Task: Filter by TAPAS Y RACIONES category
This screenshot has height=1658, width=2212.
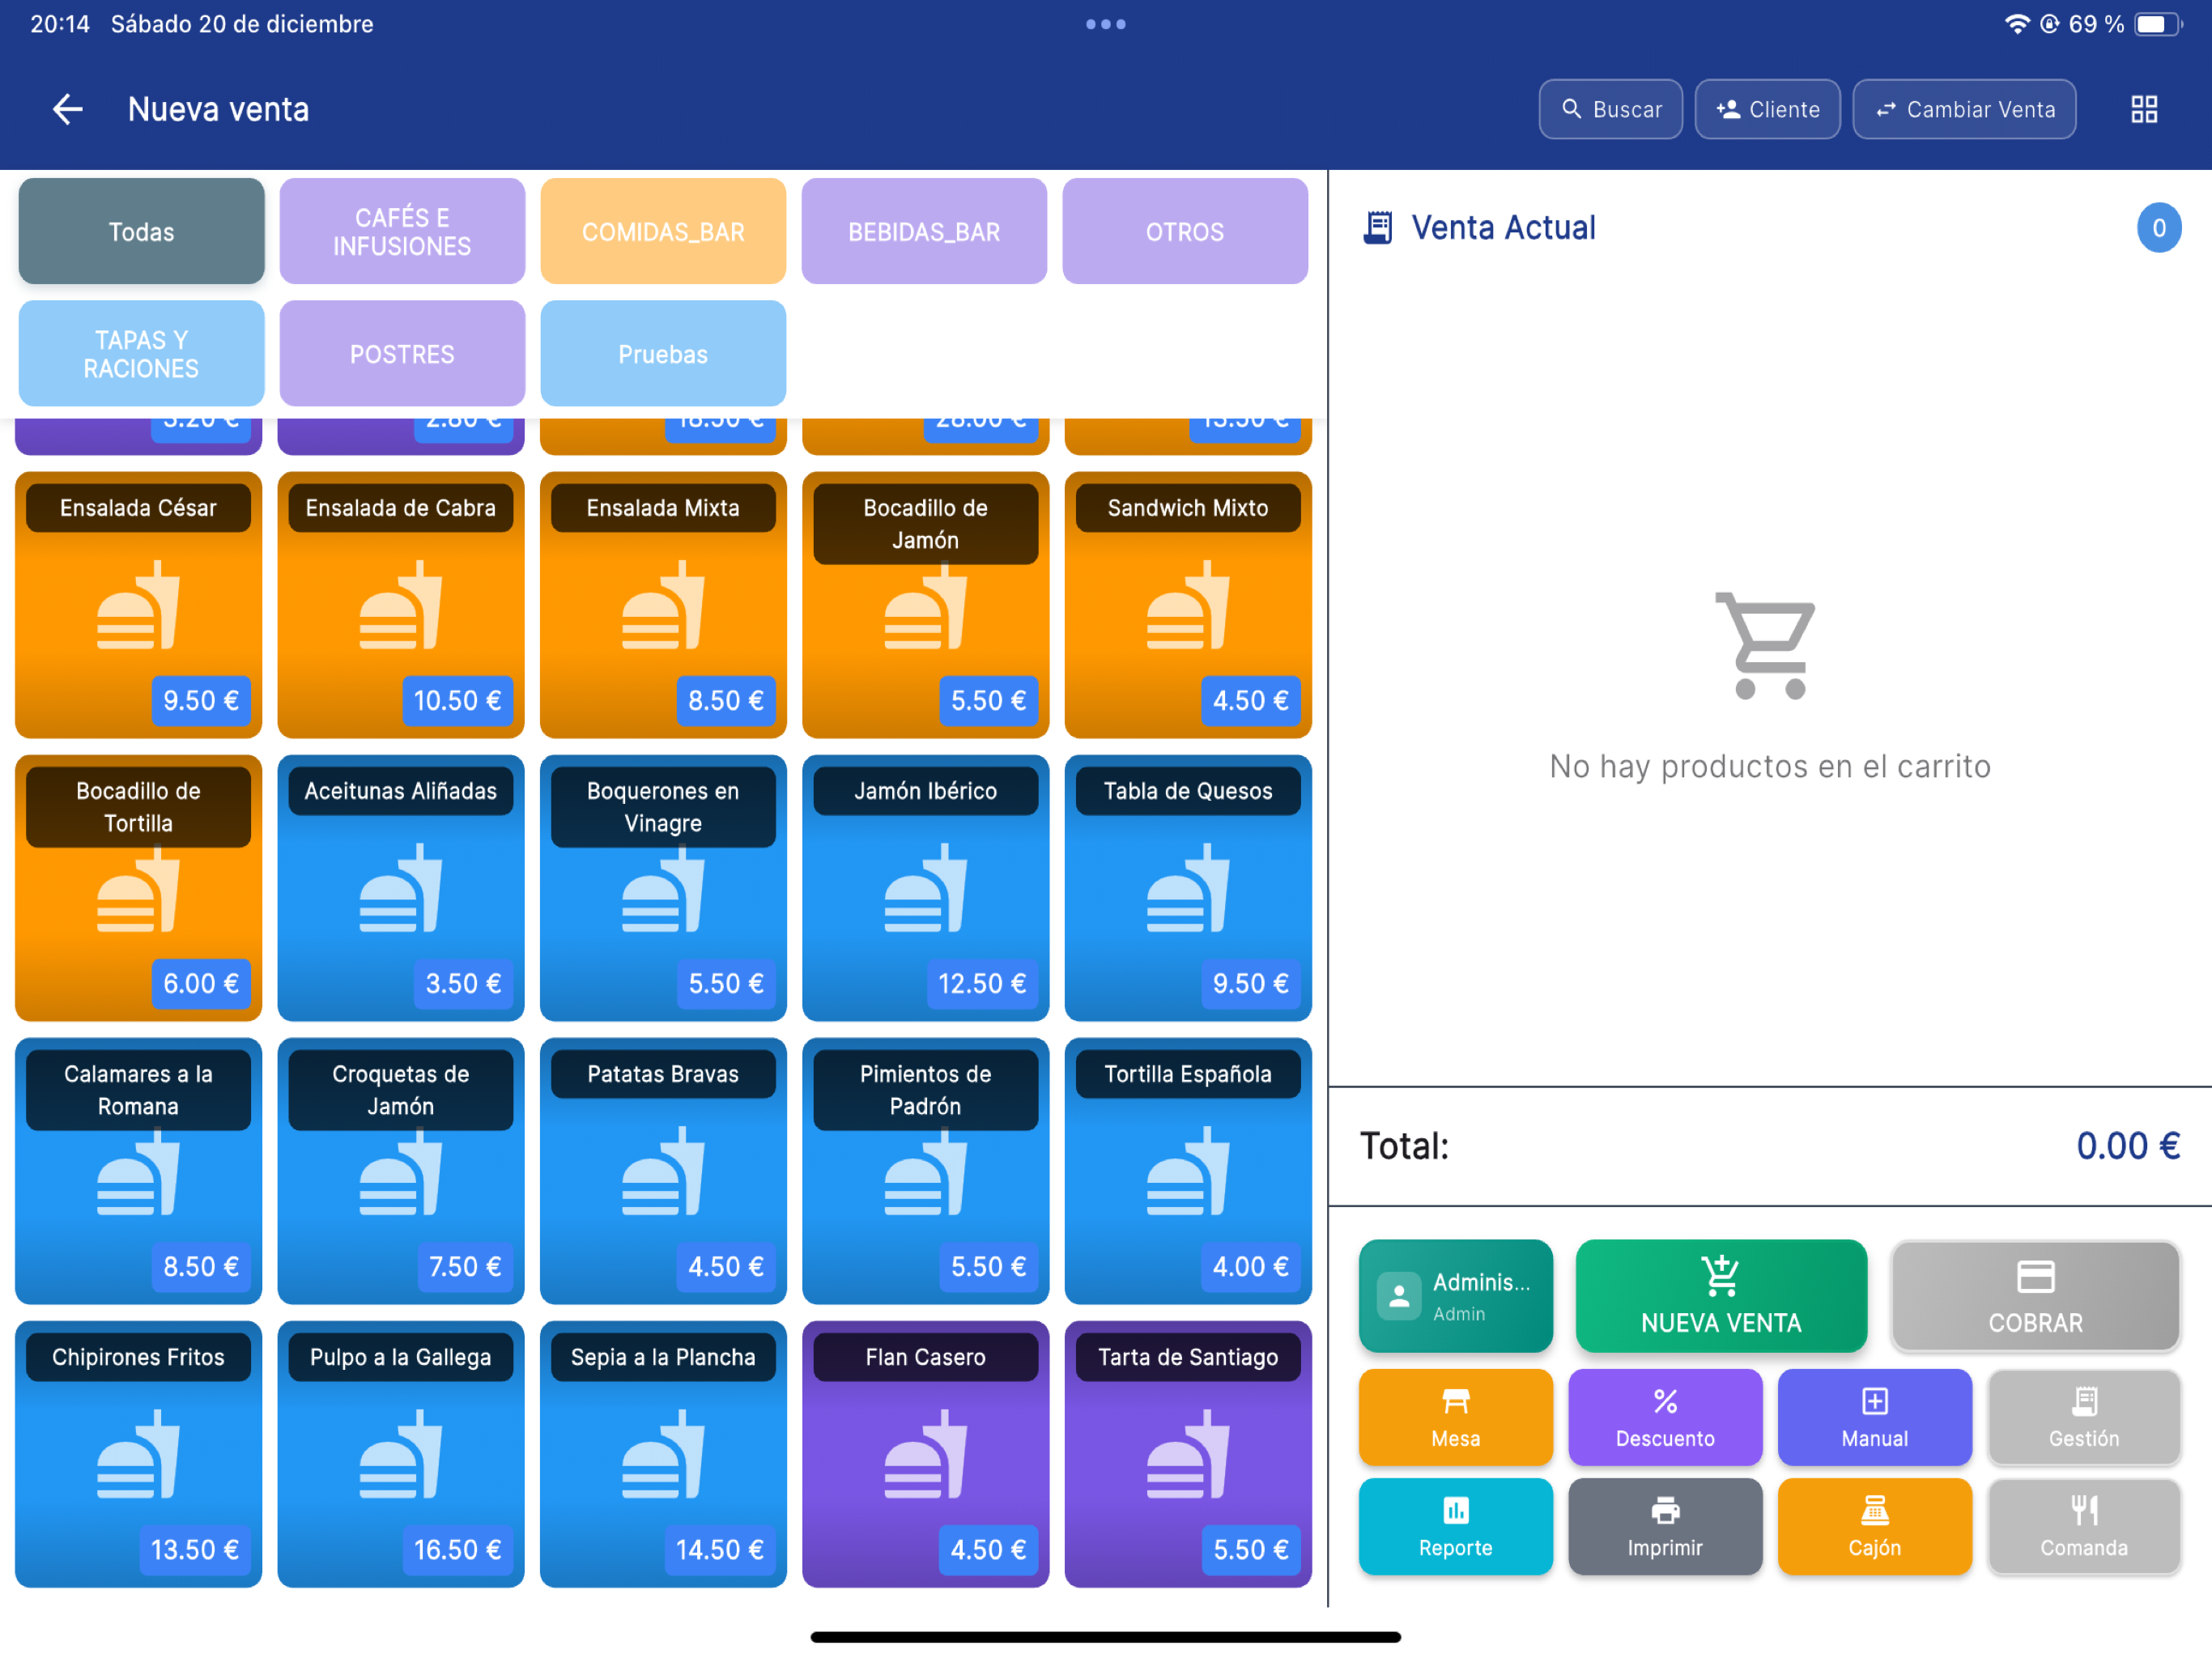Action: coord(141,353)
